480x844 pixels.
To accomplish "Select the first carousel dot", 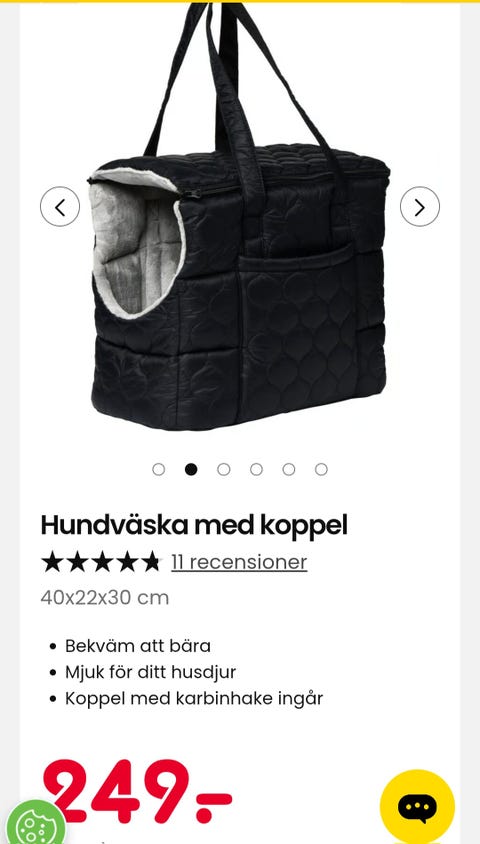I will (159, 469).
